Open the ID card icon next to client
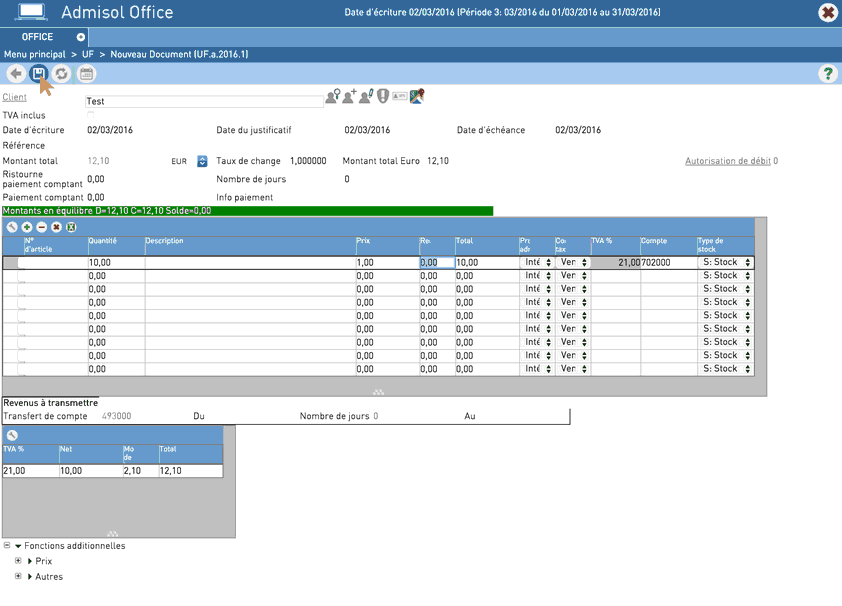 click(400, 96)
